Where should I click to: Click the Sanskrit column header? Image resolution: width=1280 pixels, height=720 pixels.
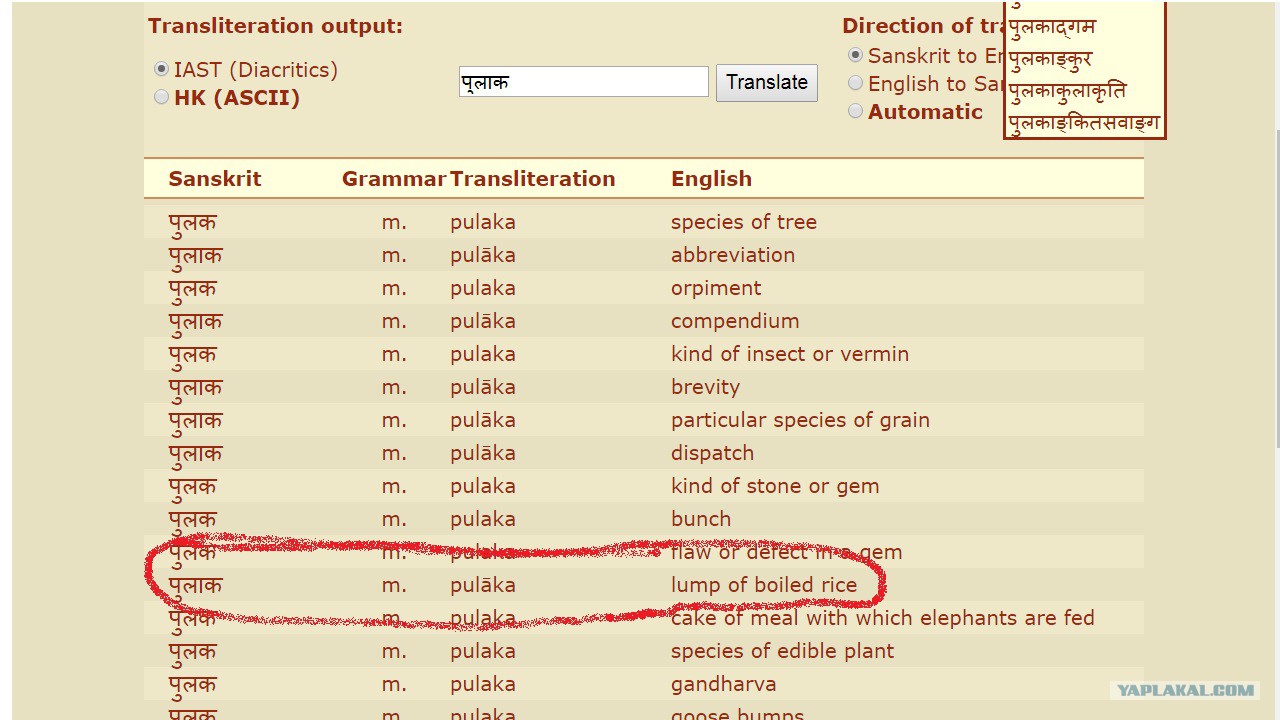(214, 179)
